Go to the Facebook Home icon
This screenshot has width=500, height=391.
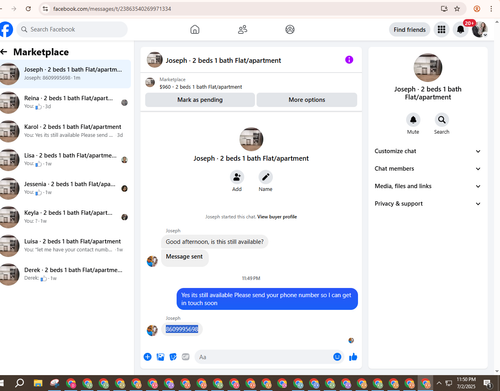[x=195, y=29]
